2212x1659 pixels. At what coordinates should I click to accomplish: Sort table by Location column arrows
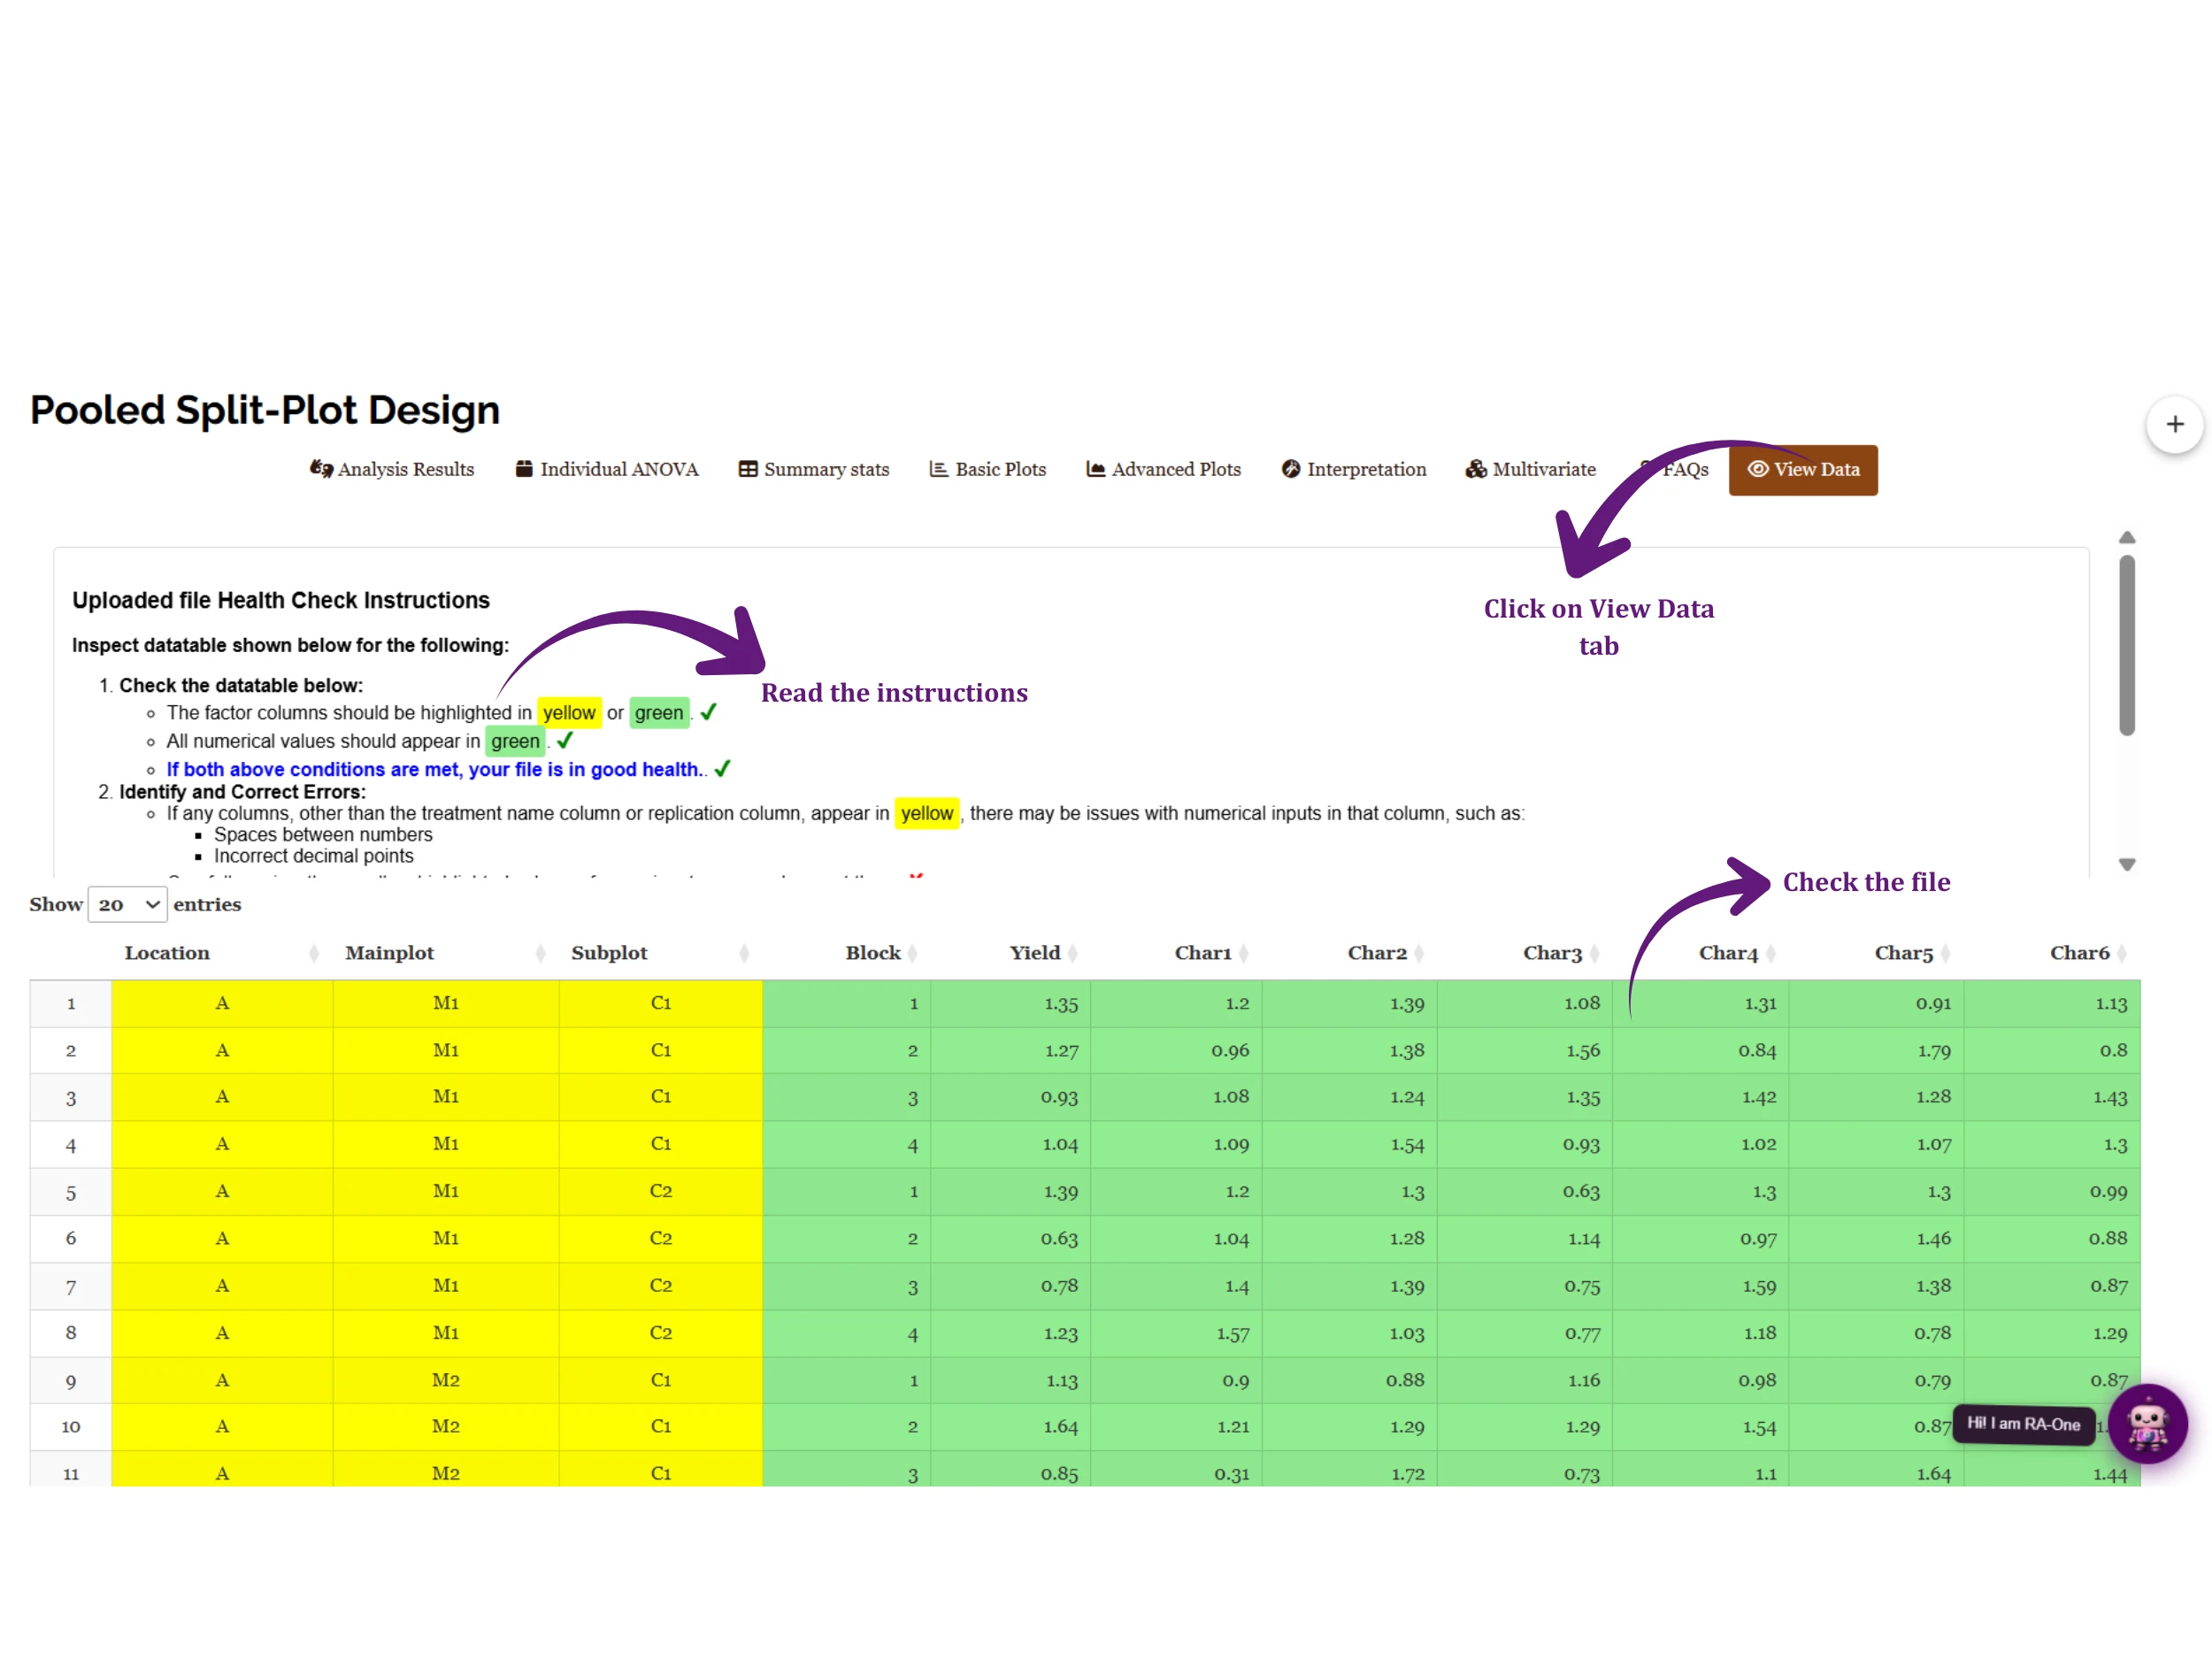[x=314, y=953]
